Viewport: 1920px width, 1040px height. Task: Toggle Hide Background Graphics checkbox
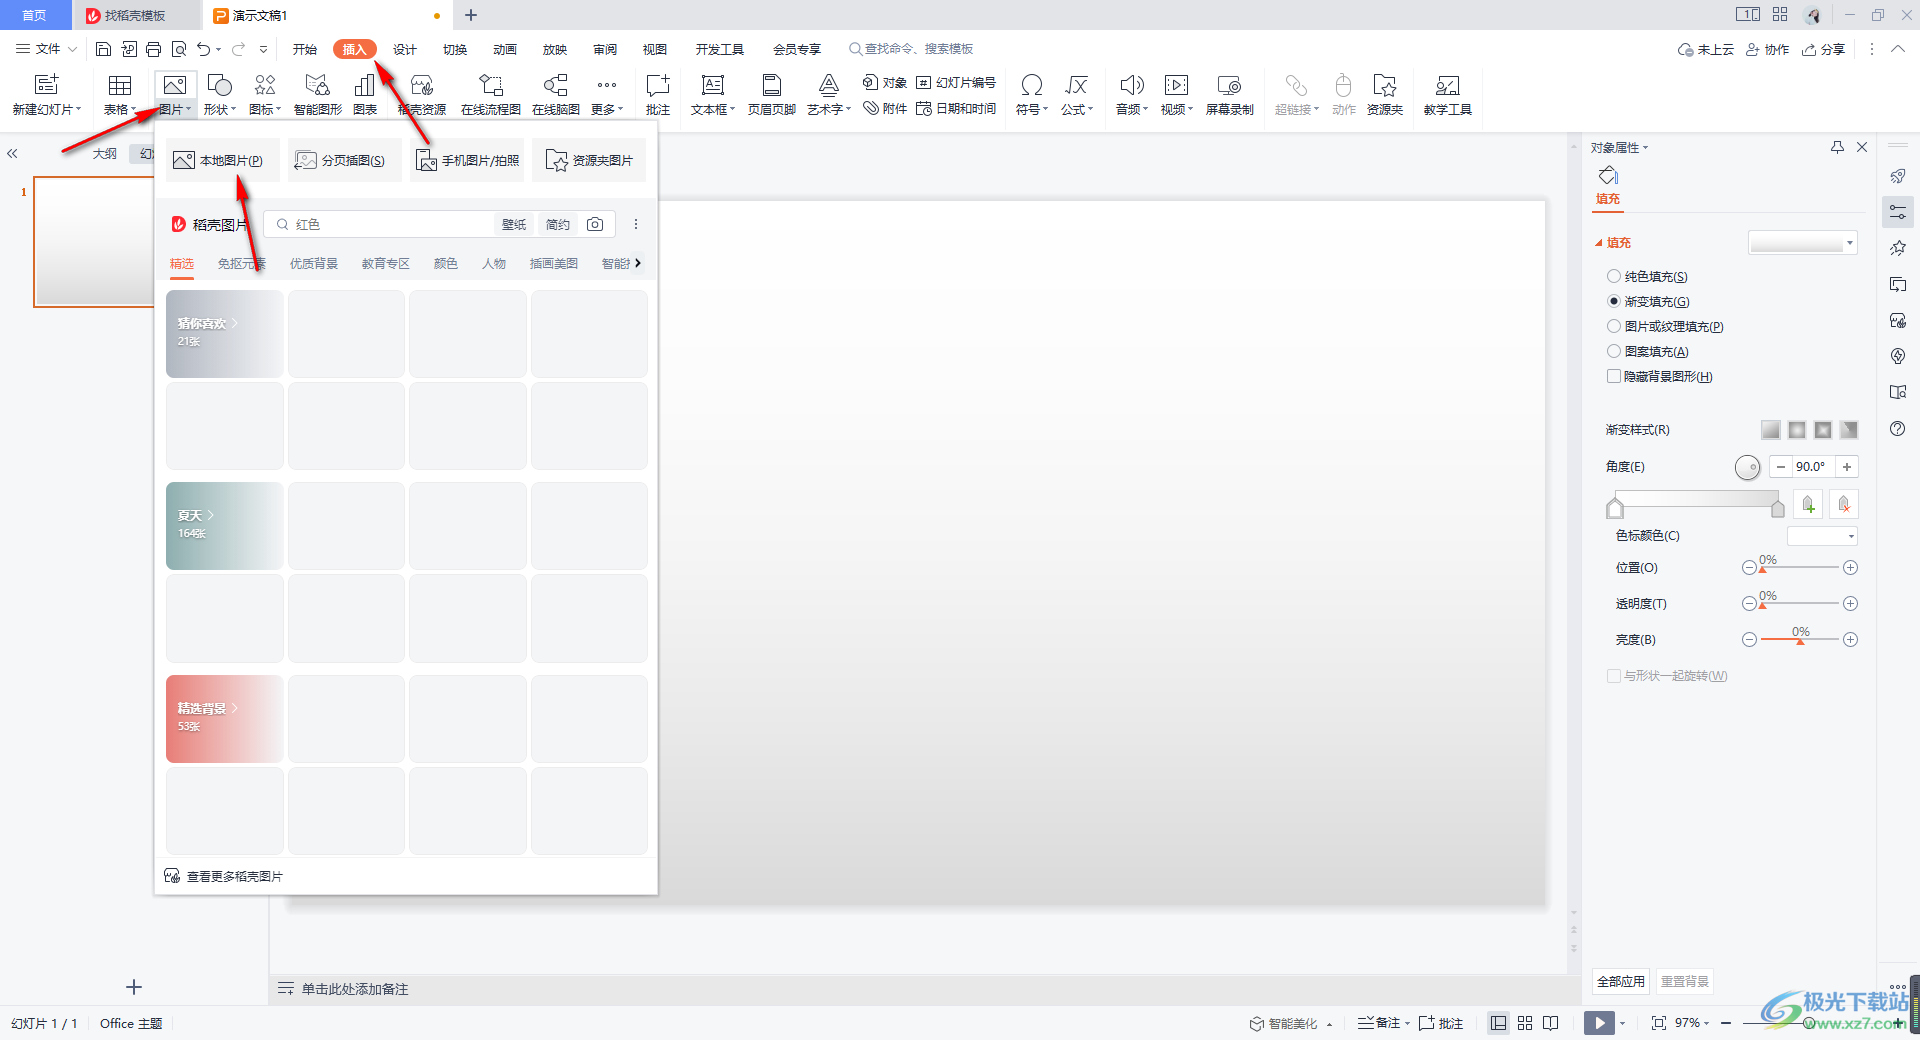[1613, 376]
